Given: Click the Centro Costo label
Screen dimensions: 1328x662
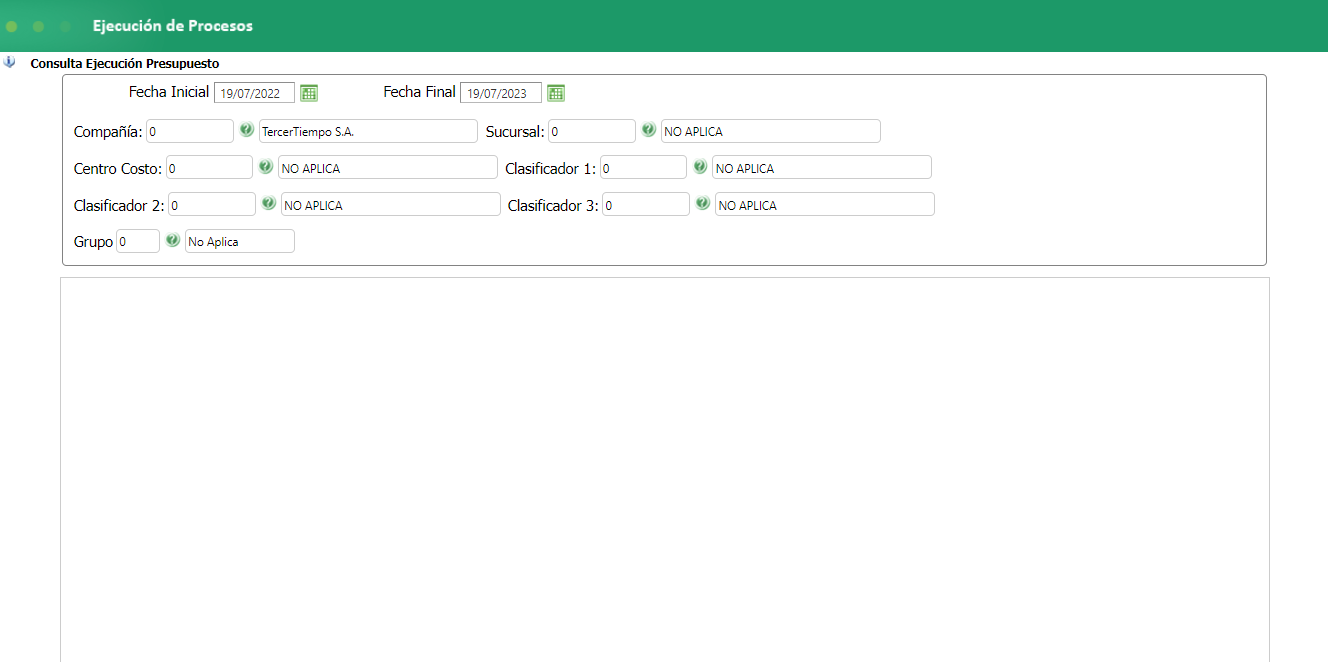Looking at the screenshot, I should click(118, 168).
